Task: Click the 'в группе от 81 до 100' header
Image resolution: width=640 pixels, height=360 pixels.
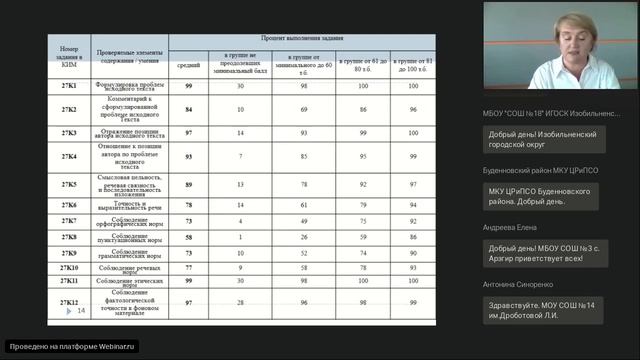Action: click(x=413, y=65)
